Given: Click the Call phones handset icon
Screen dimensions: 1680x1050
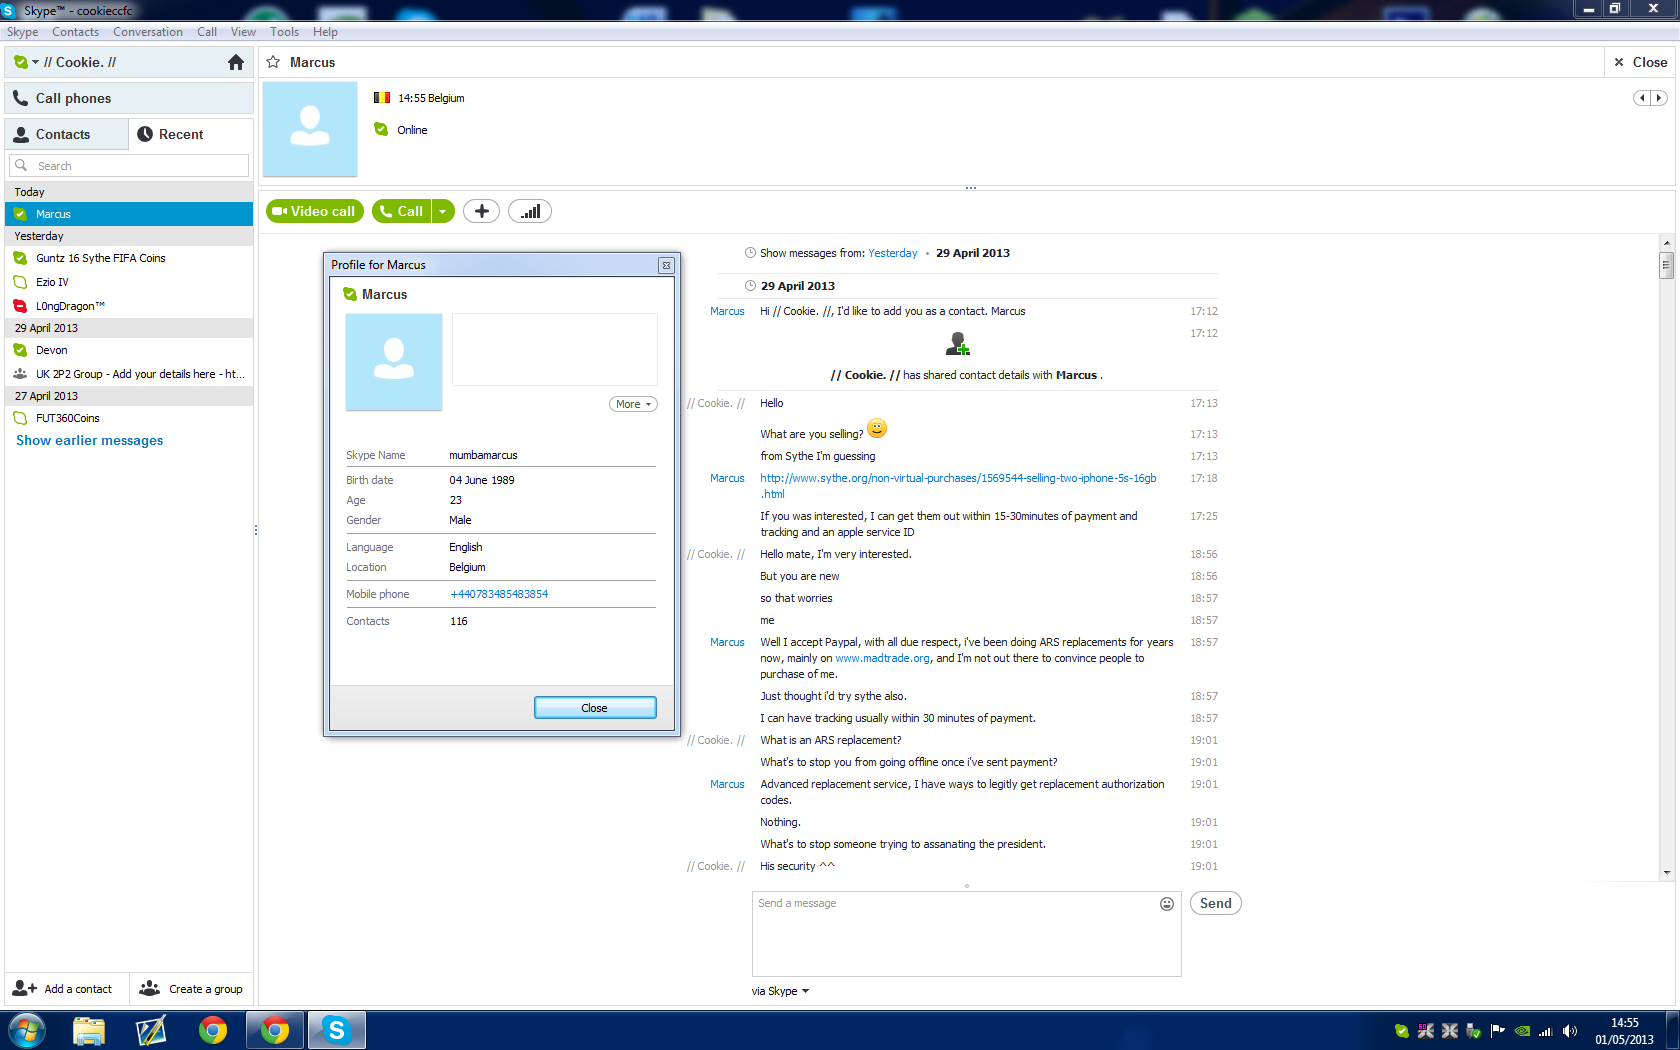Looking at the screenshot, I should click(20, 98).
